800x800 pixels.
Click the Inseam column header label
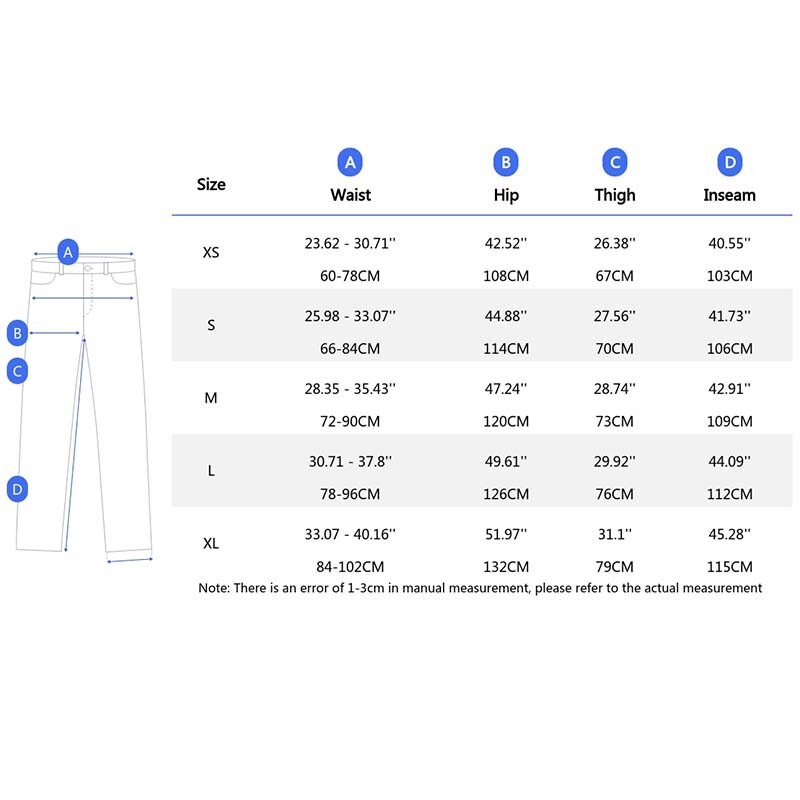coord(729,195)
